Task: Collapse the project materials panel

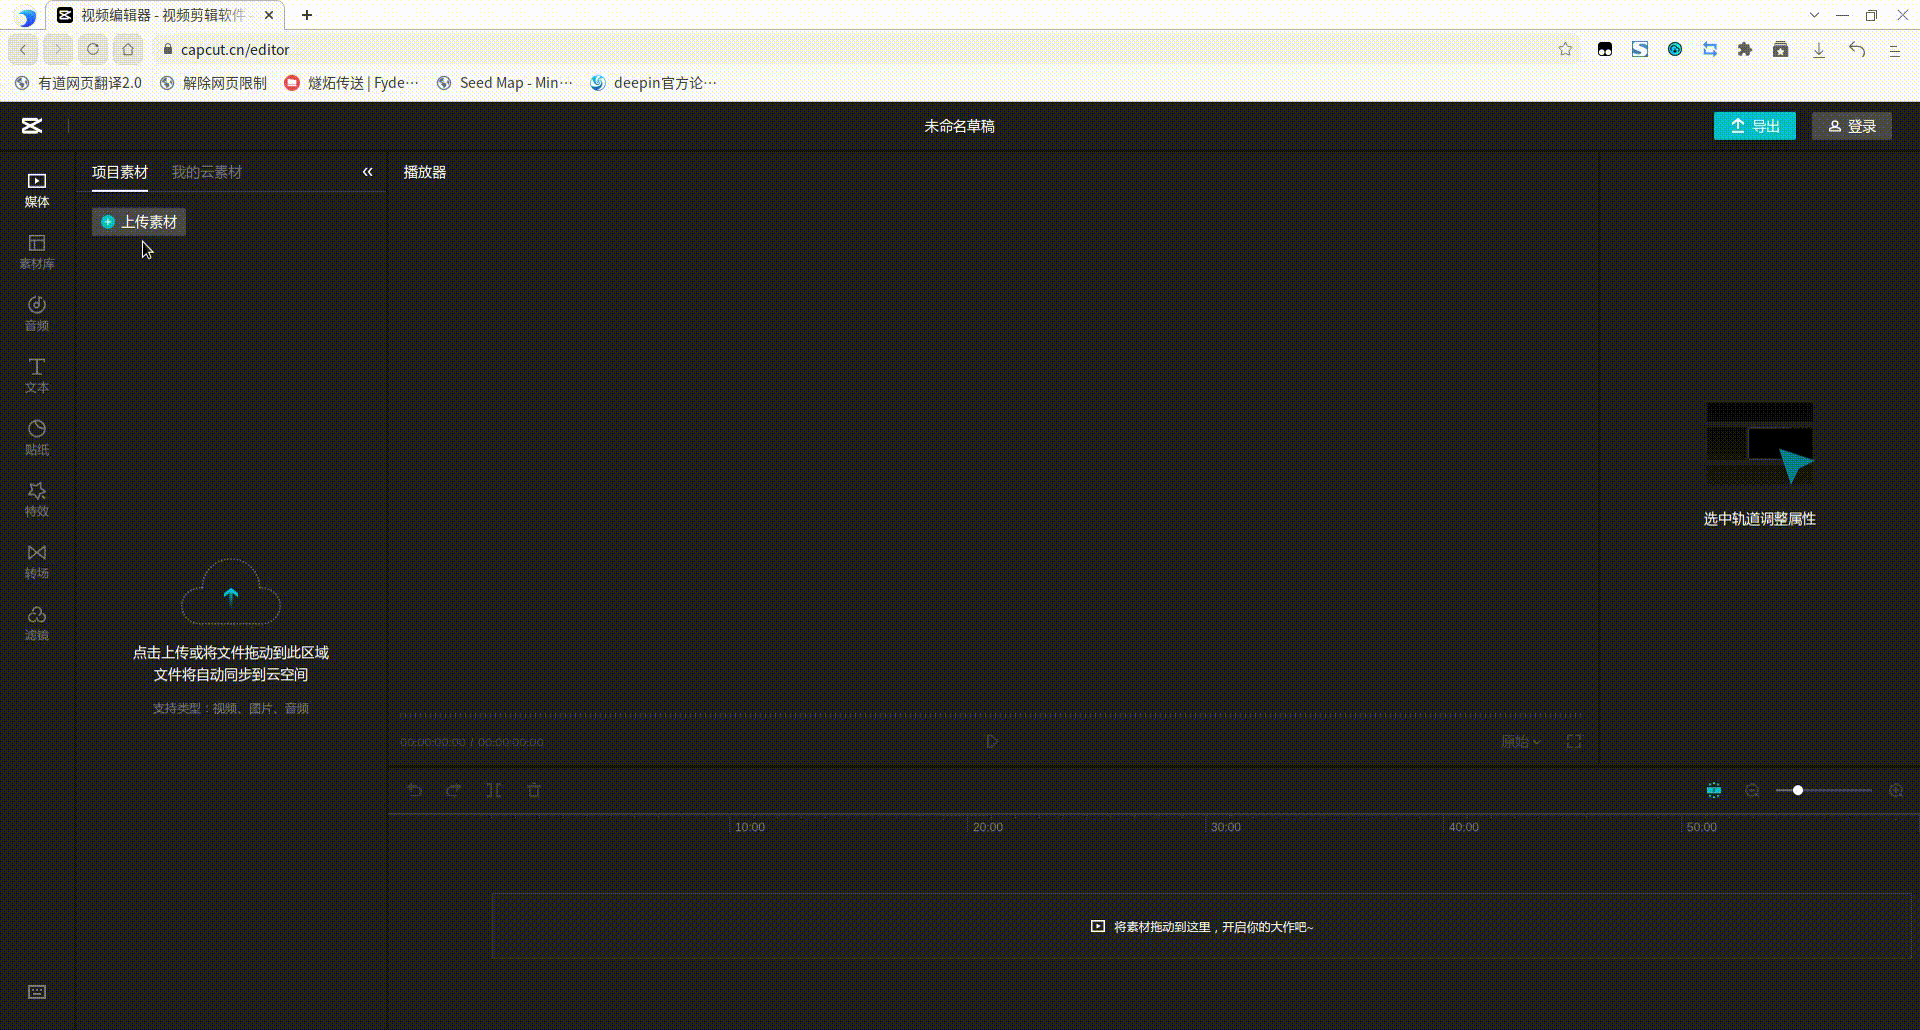Action: pyautogui.click(x=367, y=172)
